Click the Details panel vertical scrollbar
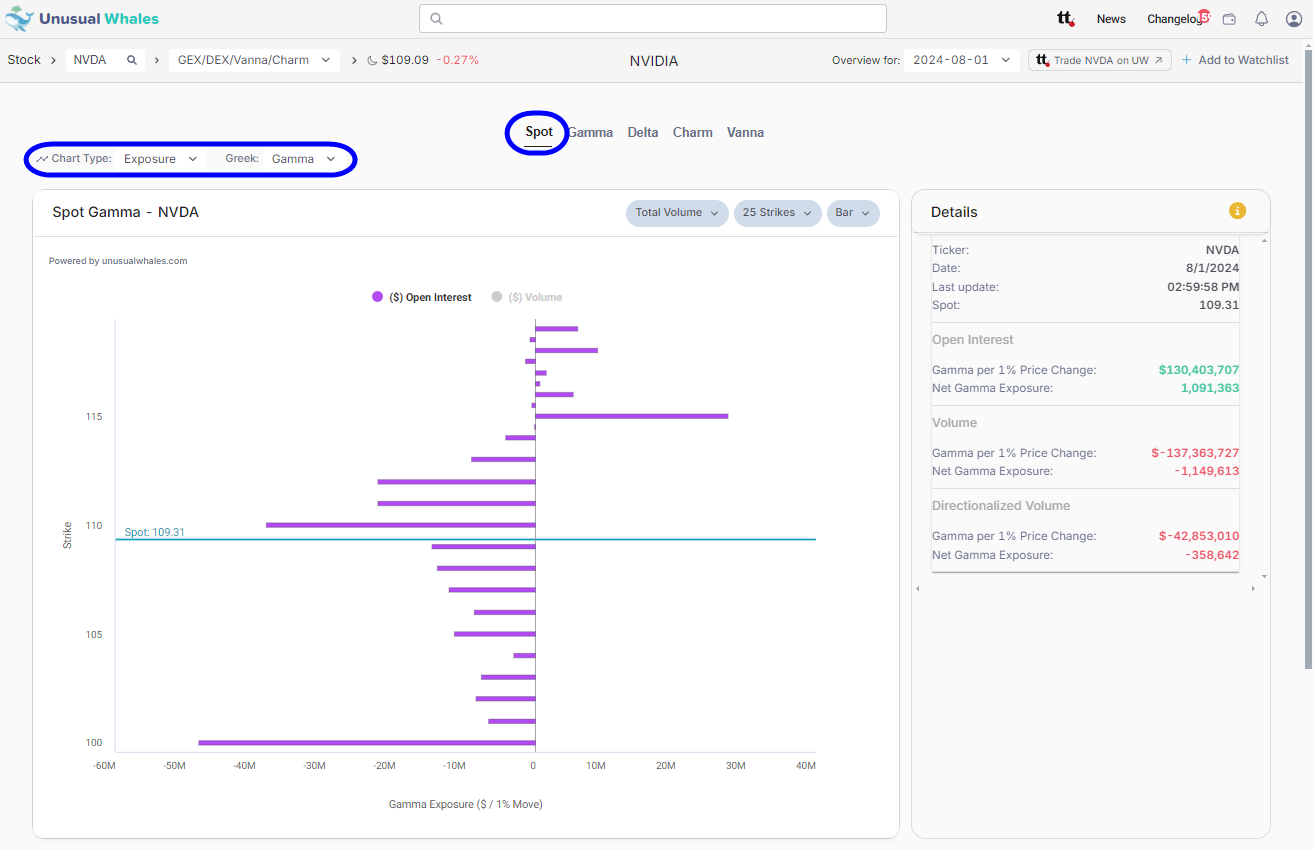The image size is (1313, 850). click(1264, 408)
